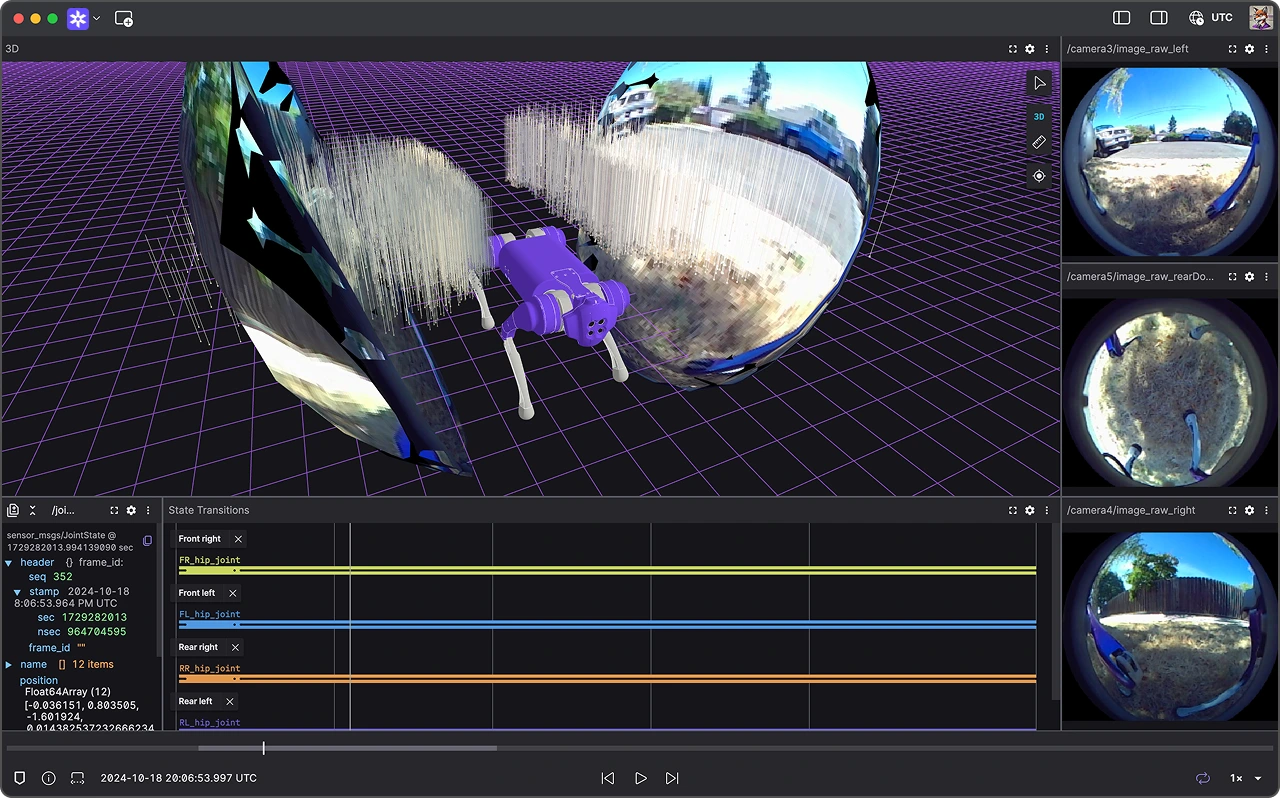Fullscreen the State Transitions panel

click(1013, 510)
